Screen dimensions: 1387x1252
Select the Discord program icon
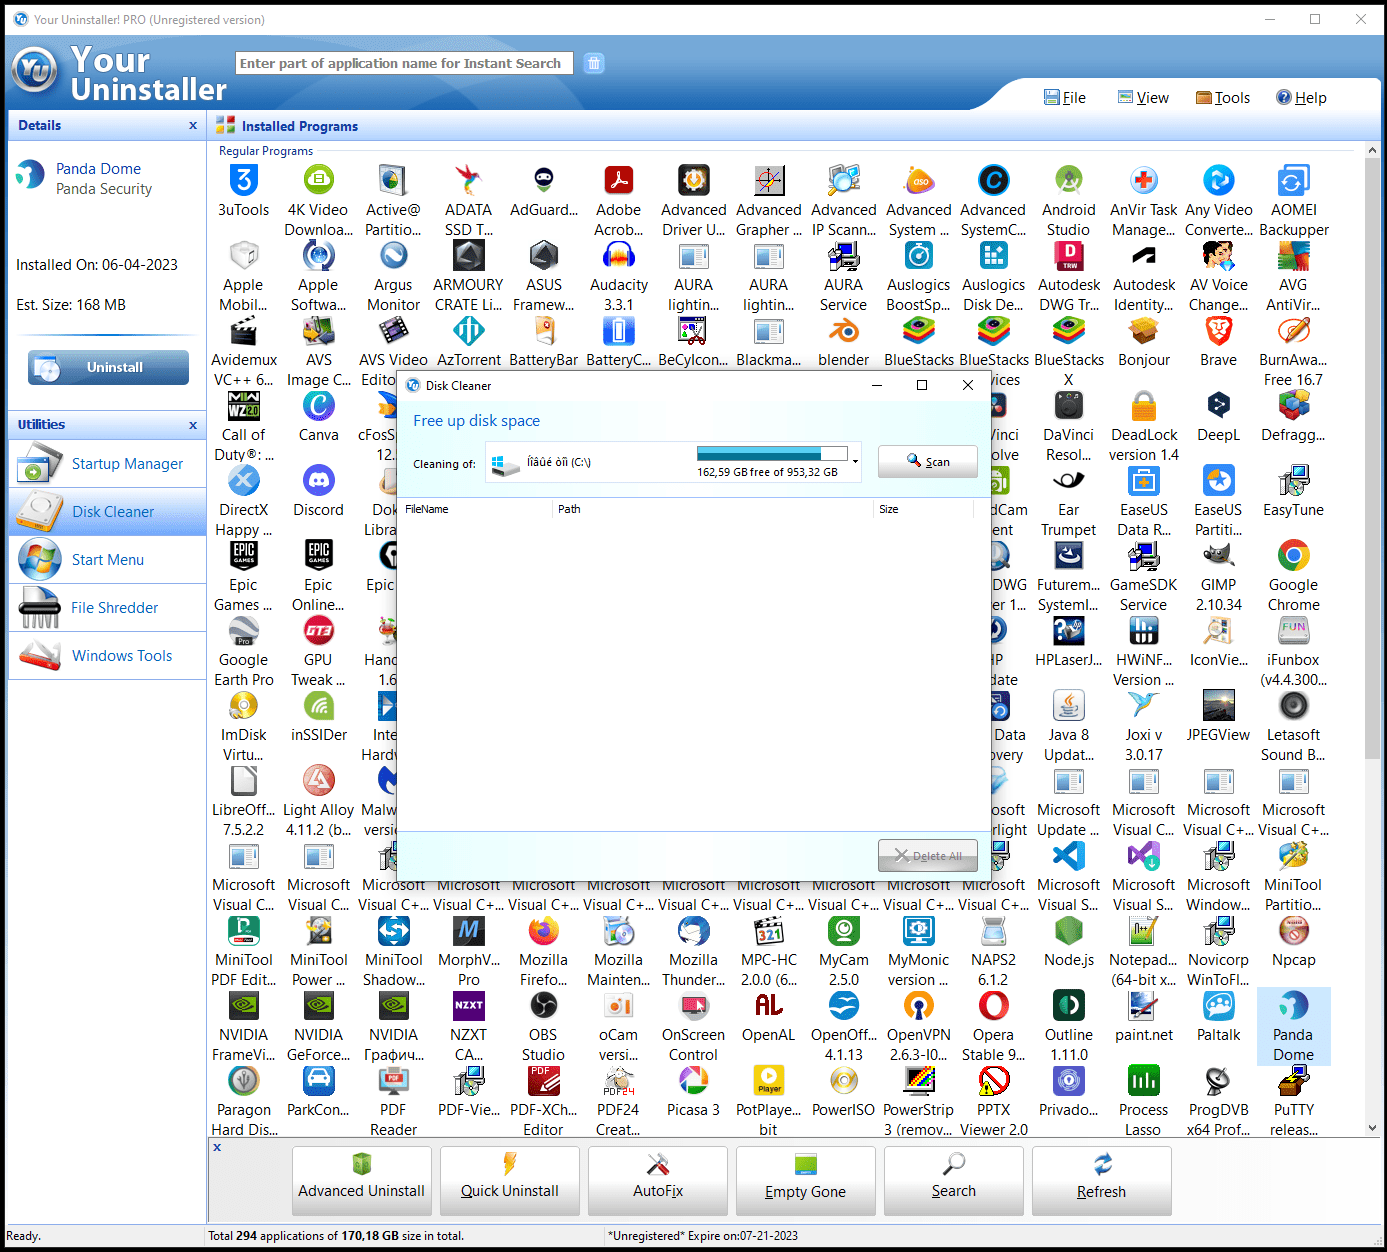point(318,481)
